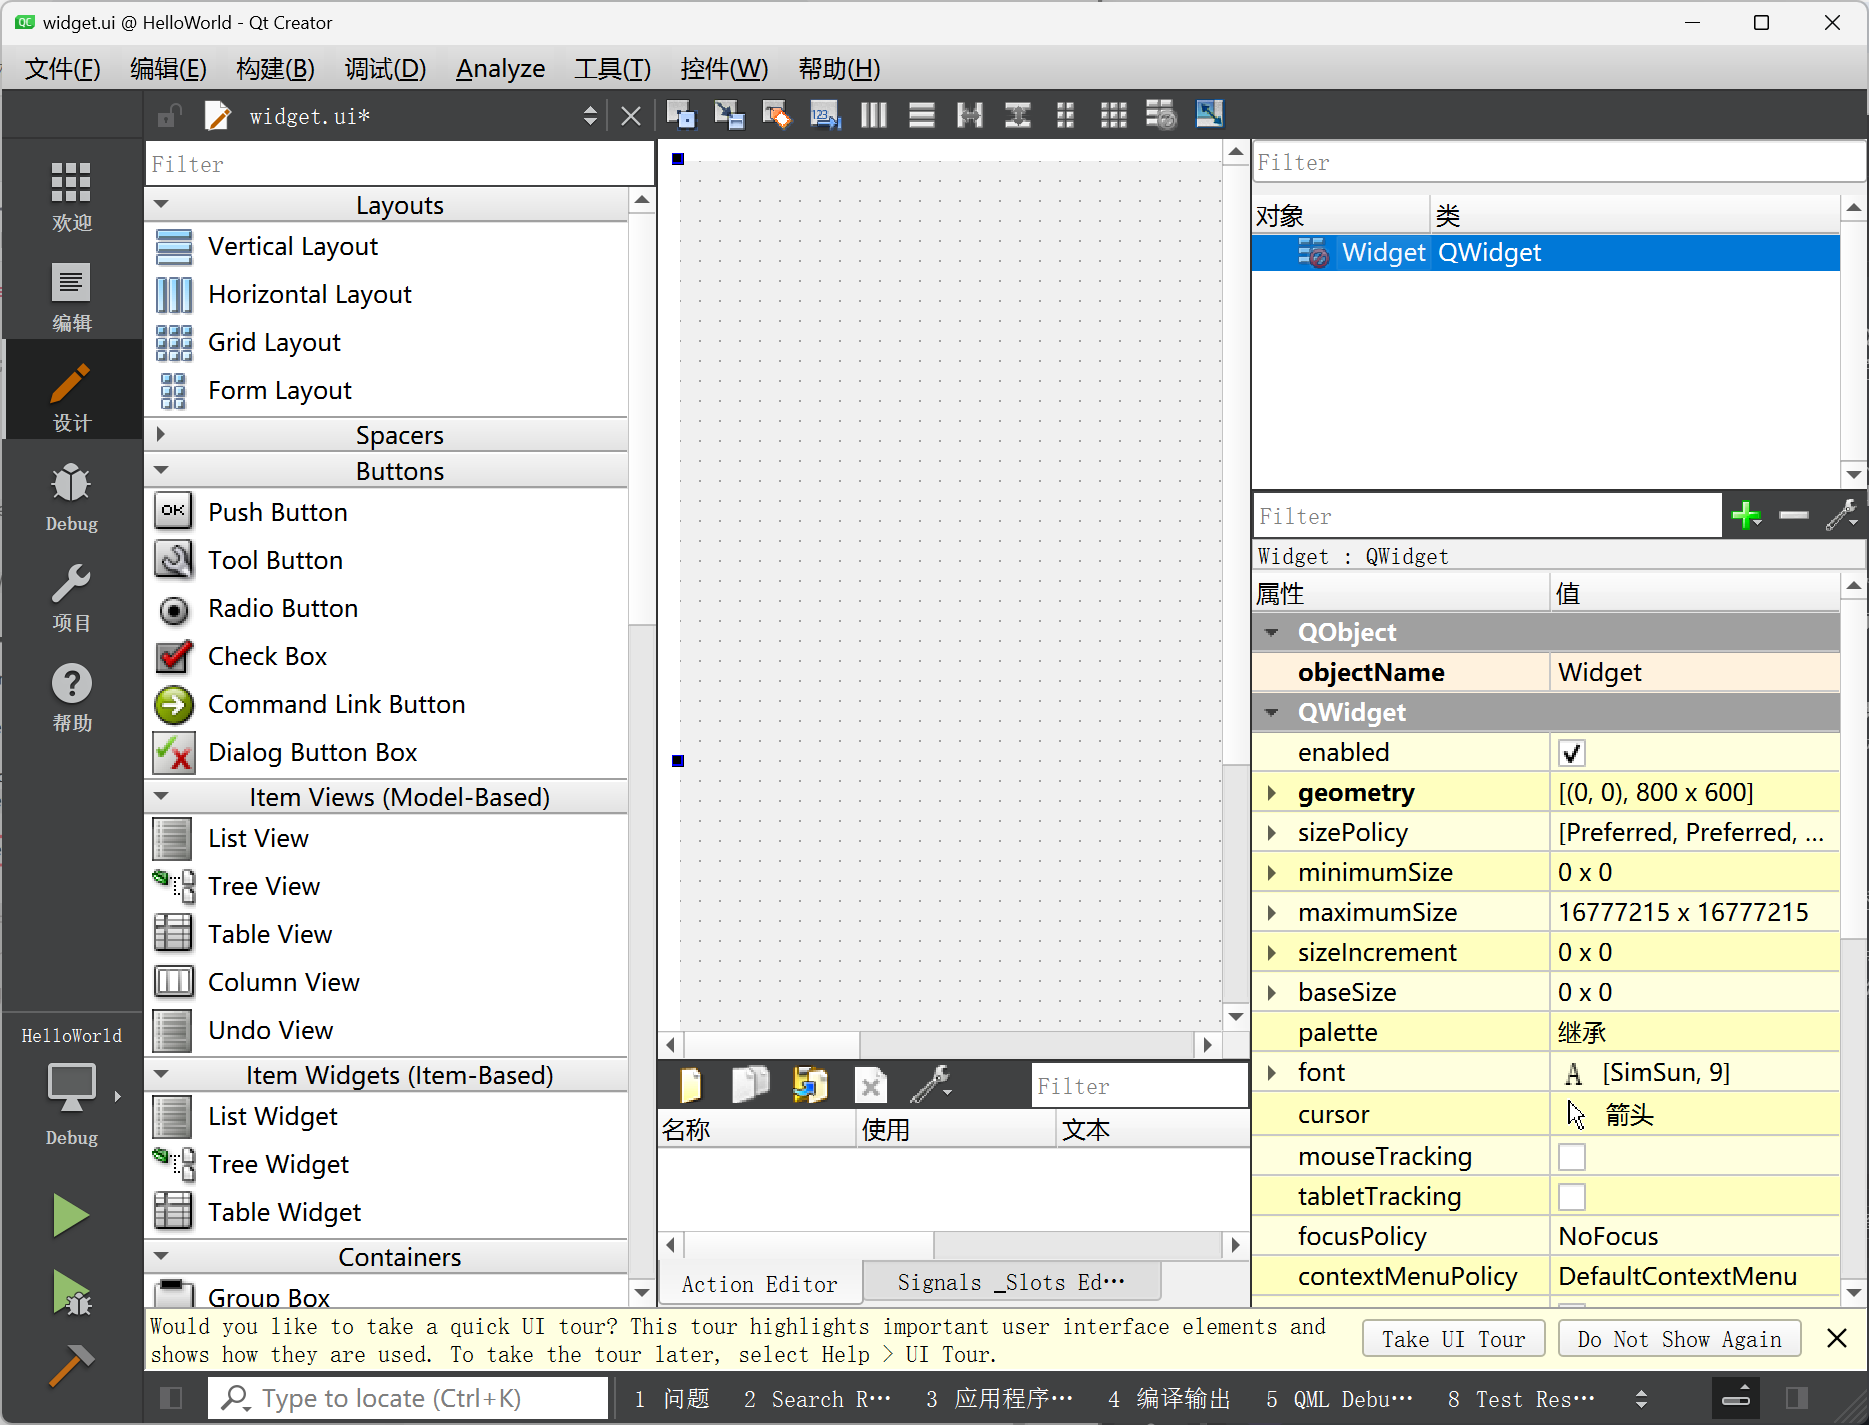Enable the tabletTracking checkbox
This screenshot has height=1425, width=1869.
tap(1572, 1197)
